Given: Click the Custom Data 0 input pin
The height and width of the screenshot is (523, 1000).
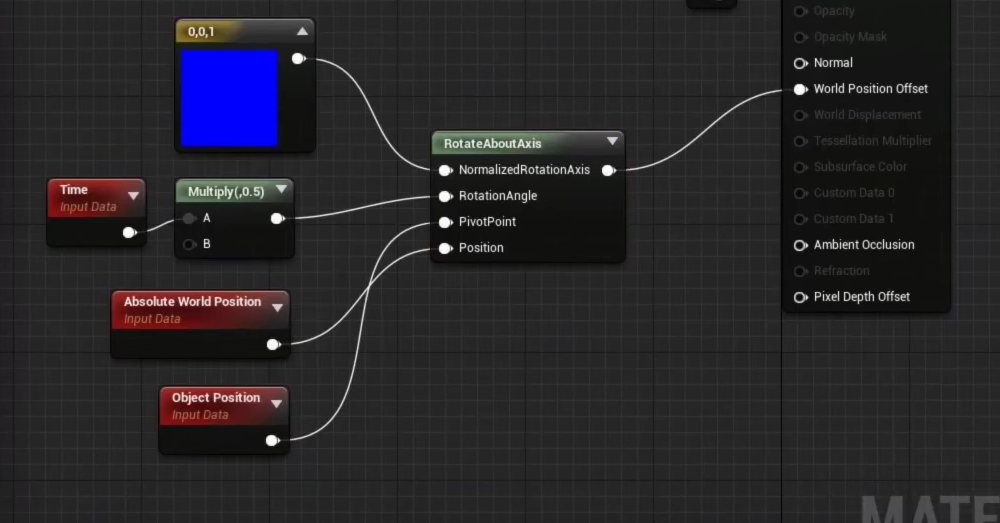Looking at the screenshot, I should 800,193.
